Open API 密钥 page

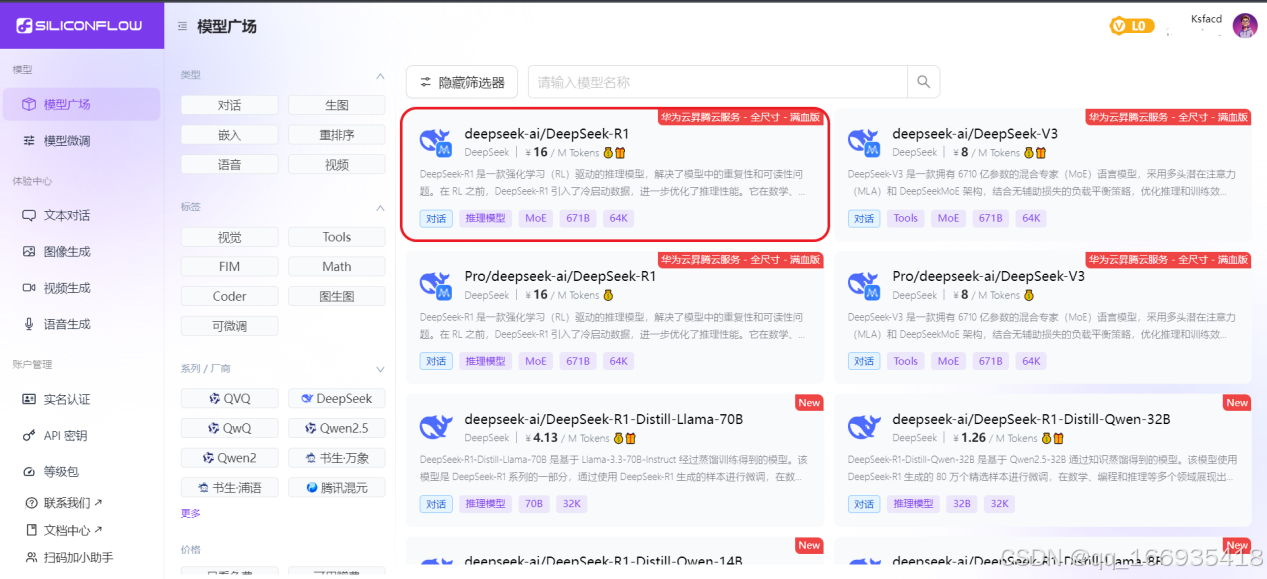(81, 435)
